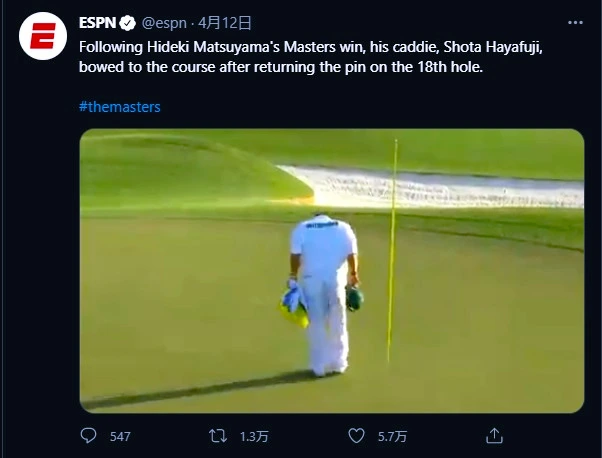Click the ESPN display name
This screenshot has width=602, height=458.
tap(98, 22)
